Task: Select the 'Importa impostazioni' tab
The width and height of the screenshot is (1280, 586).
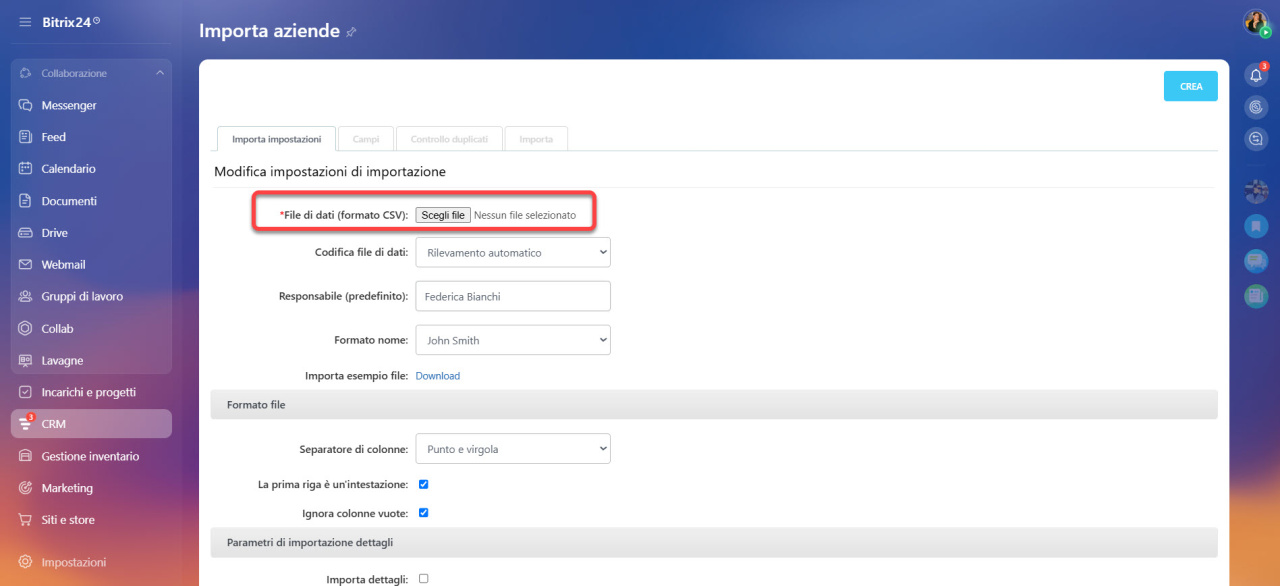Action: pos(277,139)
